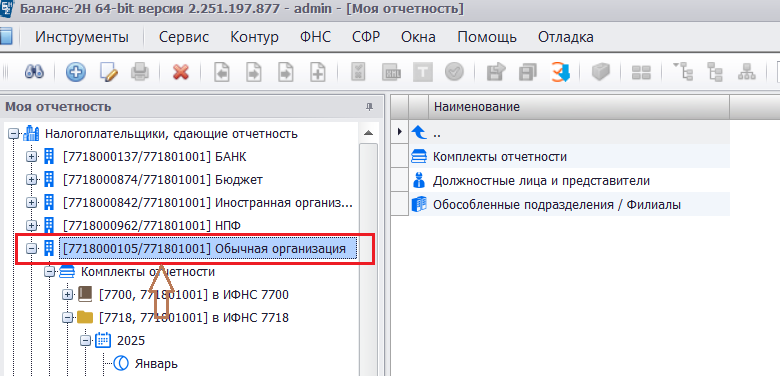Select [7718000874/771801001] Бюджет in tree
780x376 pixels.
click(x=163, y=180)
